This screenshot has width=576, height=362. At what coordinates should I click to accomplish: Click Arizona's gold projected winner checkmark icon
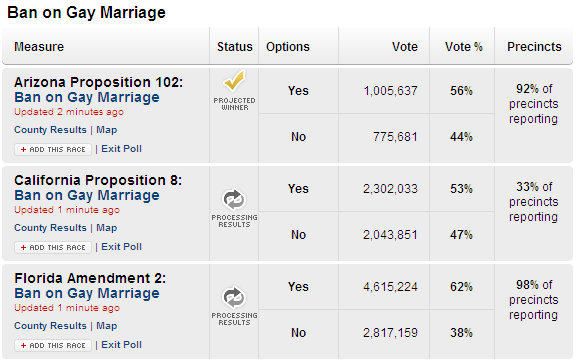(x=234, y=80)
